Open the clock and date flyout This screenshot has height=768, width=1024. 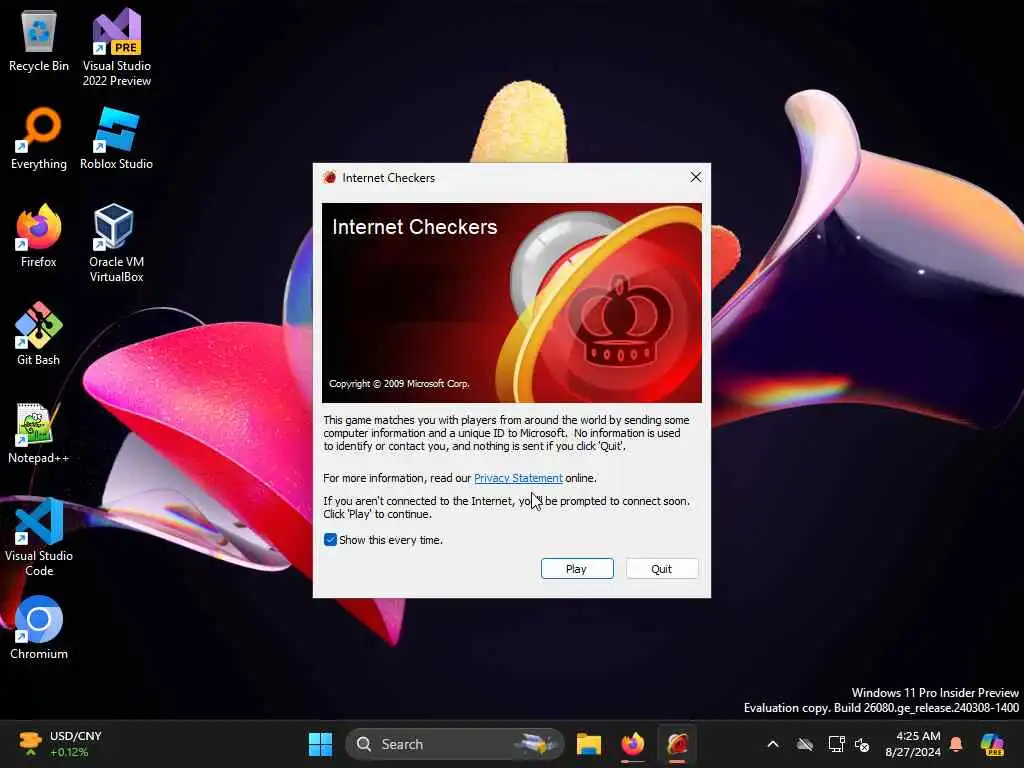[912, 744]
